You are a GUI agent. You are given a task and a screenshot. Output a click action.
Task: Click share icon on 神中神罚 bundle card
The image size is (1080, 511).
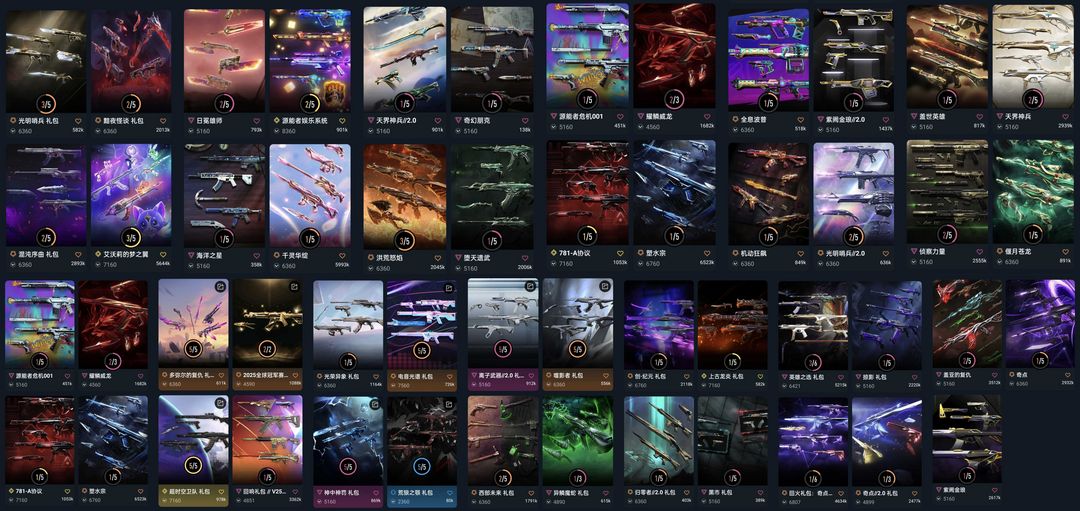[375, 403]
